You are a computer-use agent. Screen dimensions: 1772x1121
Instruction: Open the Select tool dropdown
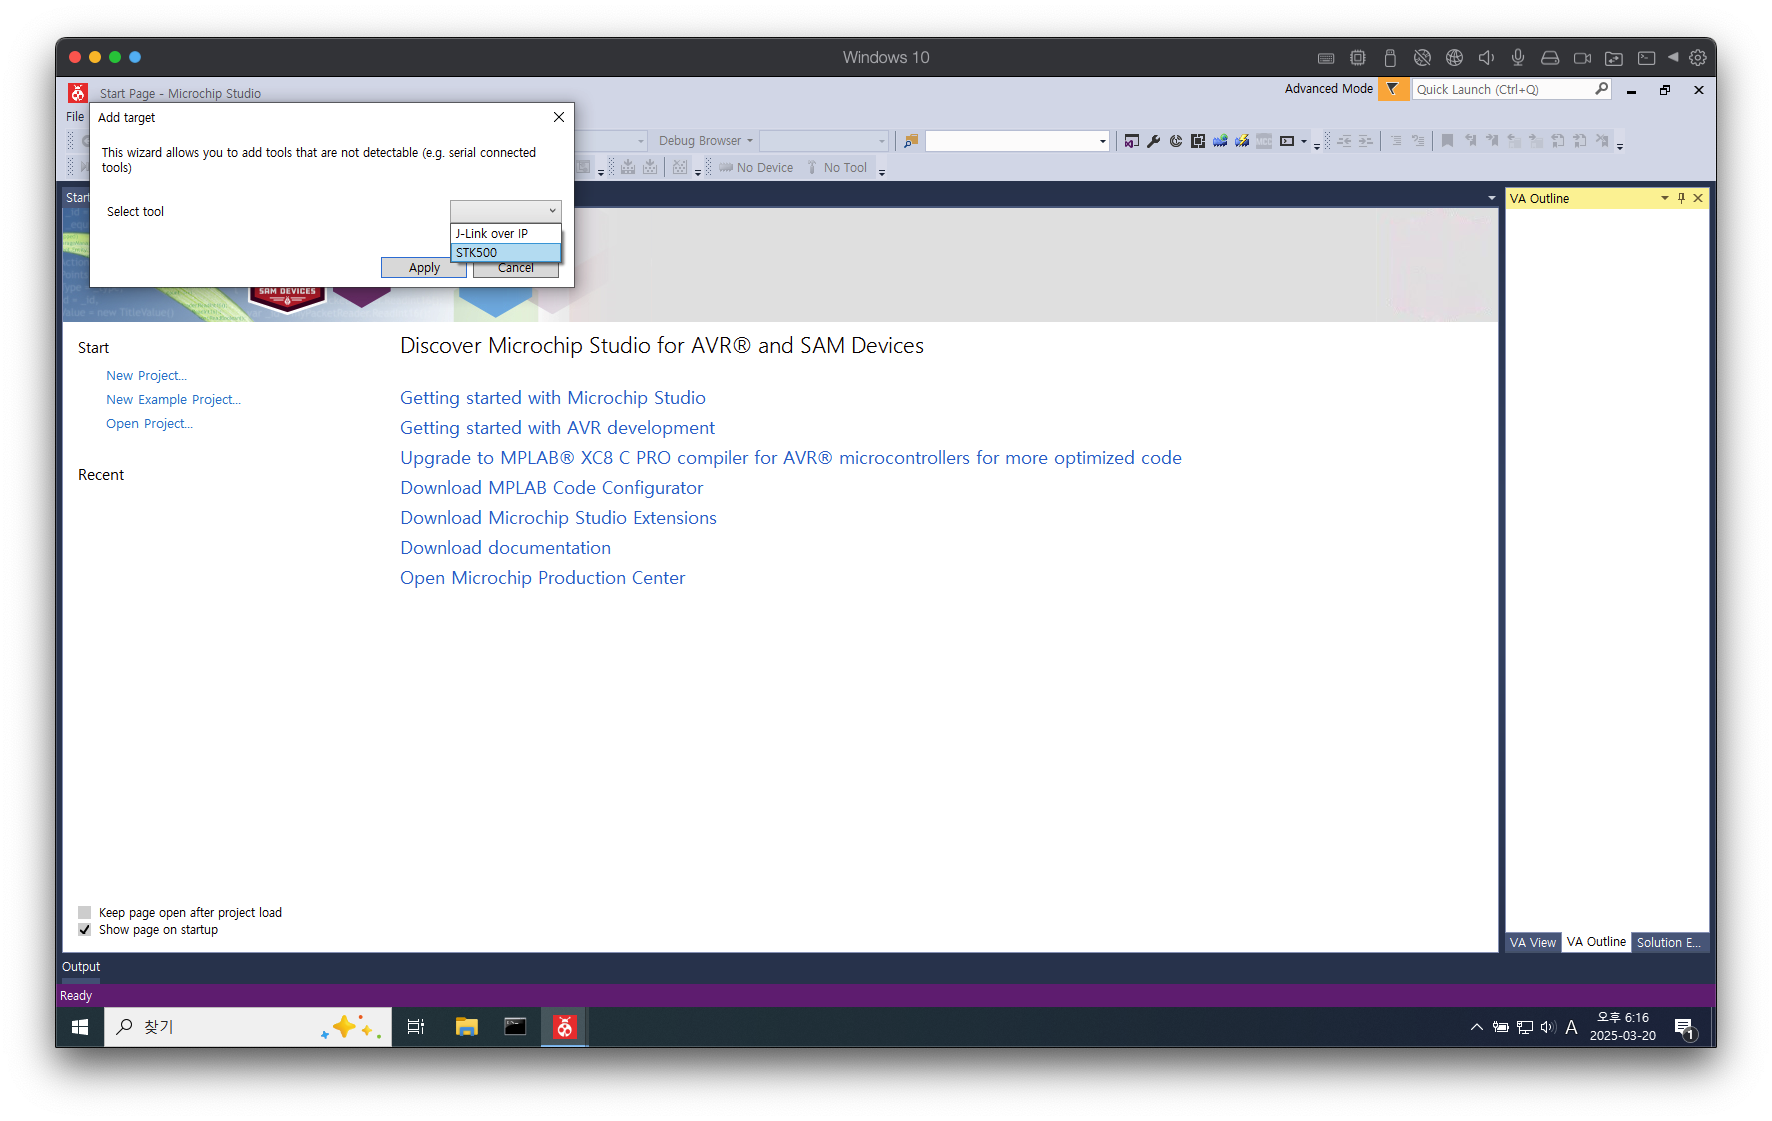coord(506,211)
